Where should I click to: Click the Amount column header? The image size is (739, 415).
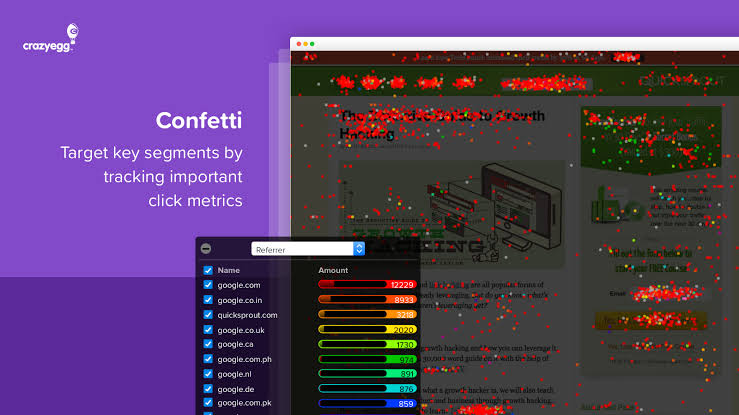(333, 270)
